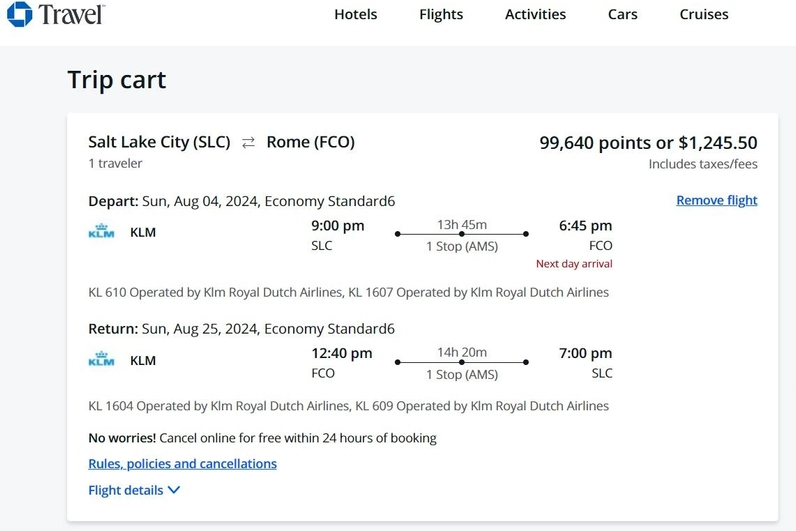This screenshot has height=531, width=796.
Task: Click the KLM logo on the departing flight
Action: click(x=101, y=232)
